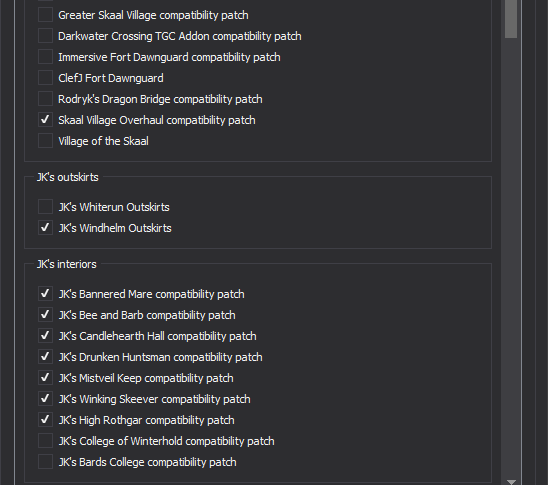The height and width of the screenshot is (485, 548).
Task: Enable the Village of the Skaal option
Action: pyautogui.click(x=45, y=141)
